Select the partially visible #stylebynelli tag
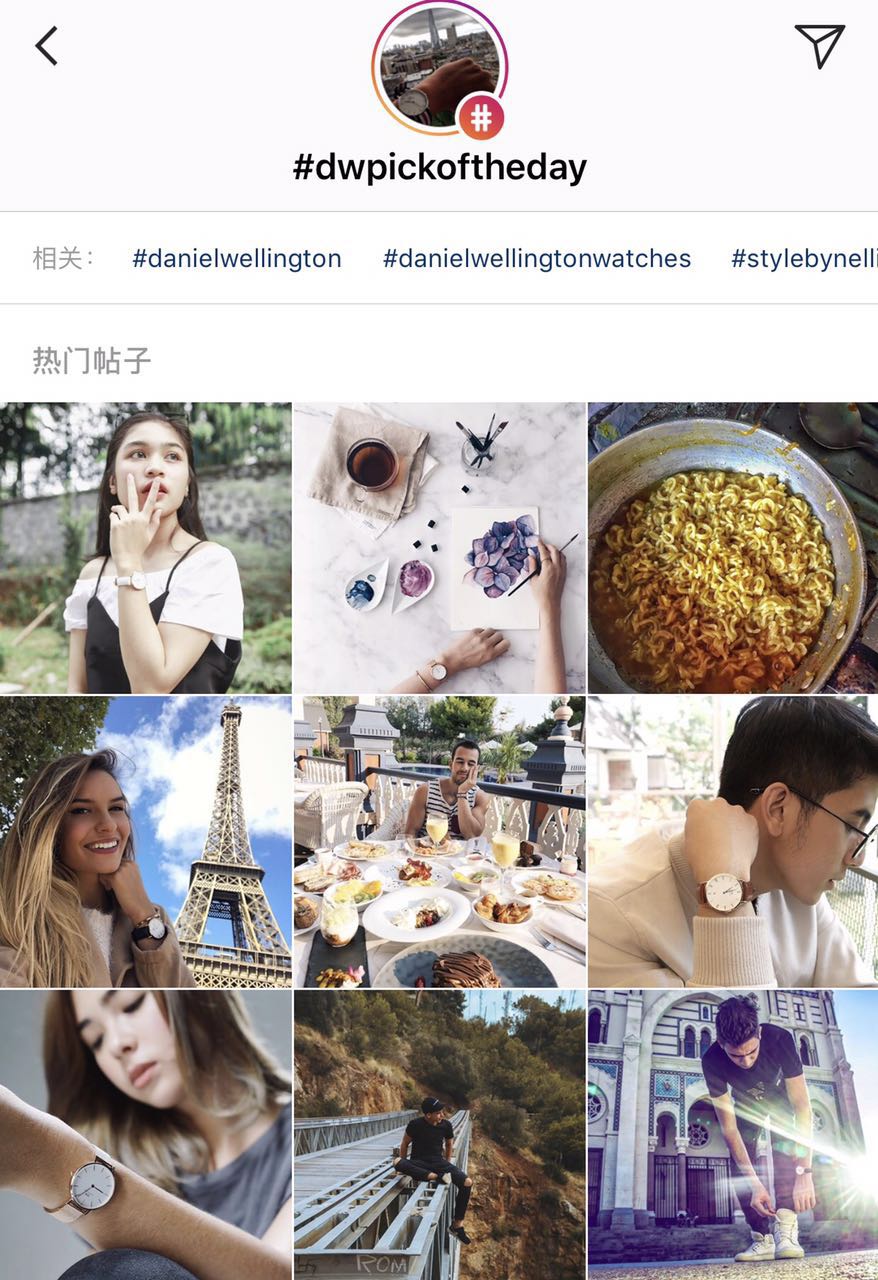878x1280 pixels. (804, 258)
